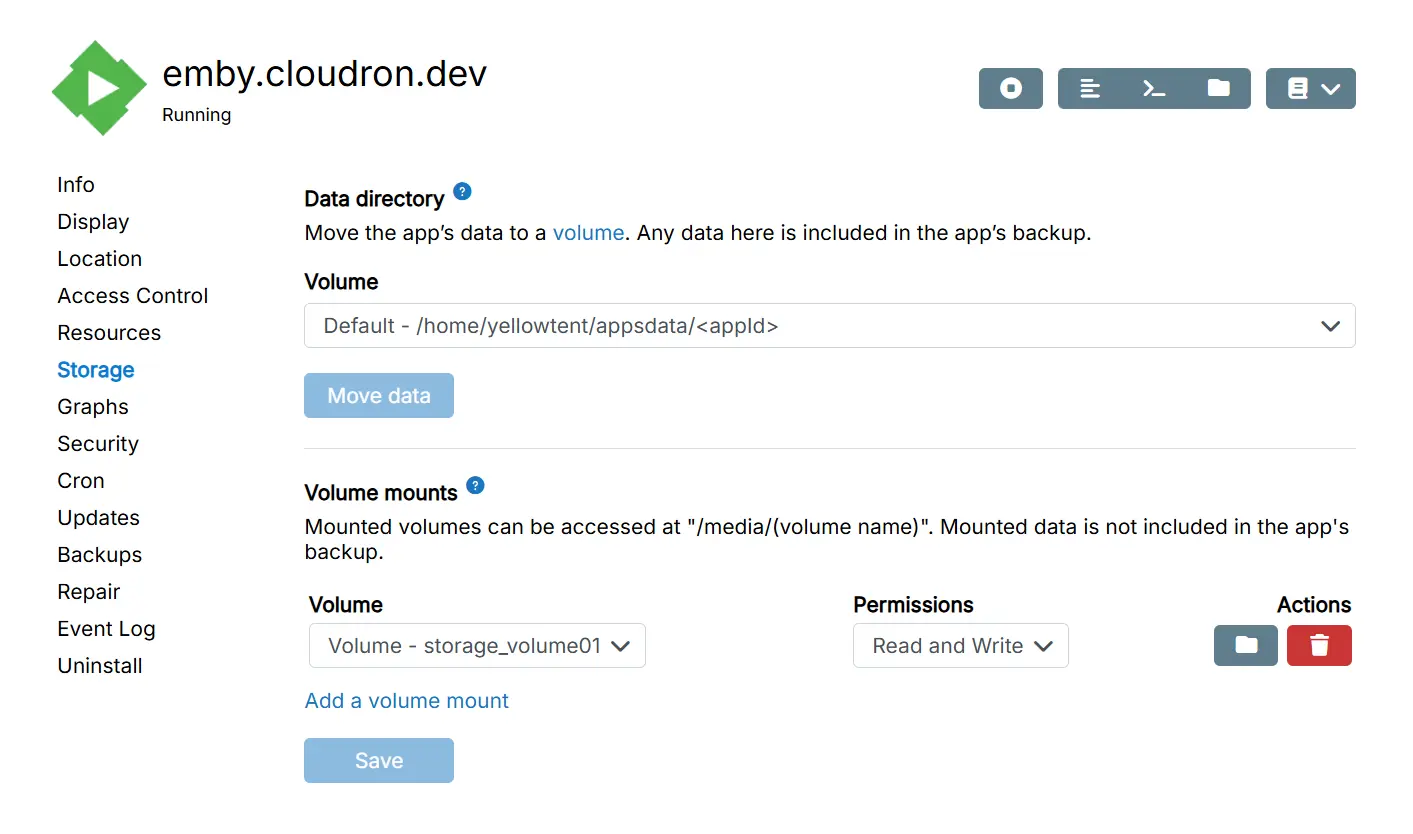Open the app logs icon

tap(1090, 88)
